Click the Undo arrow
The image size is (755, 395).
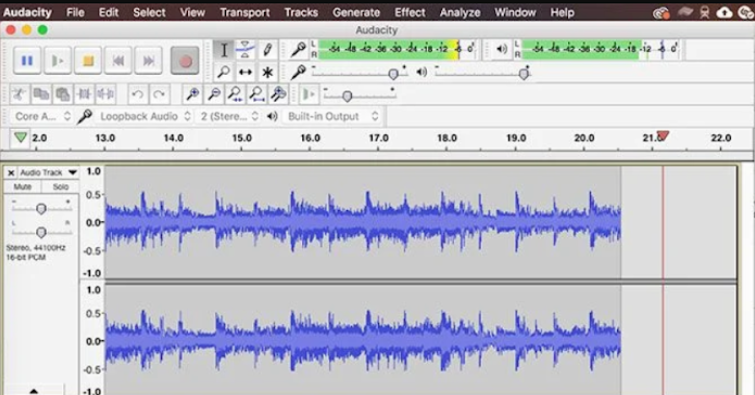tap(138, 94)
